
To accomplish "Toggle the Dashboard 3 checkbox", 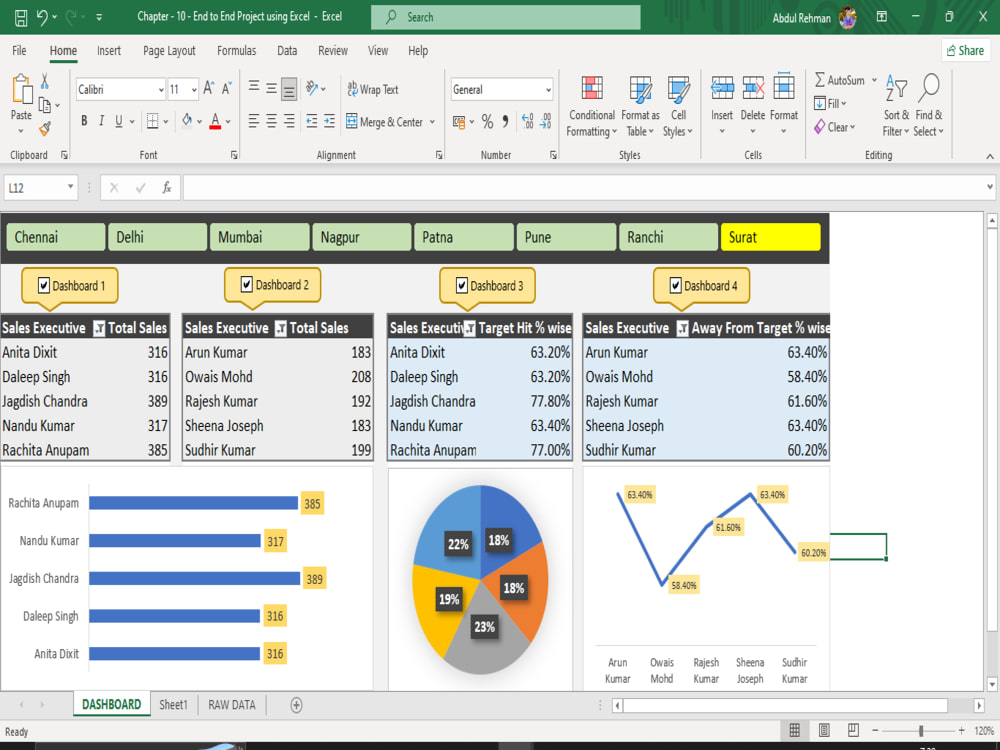I will (x=462, y=285).
